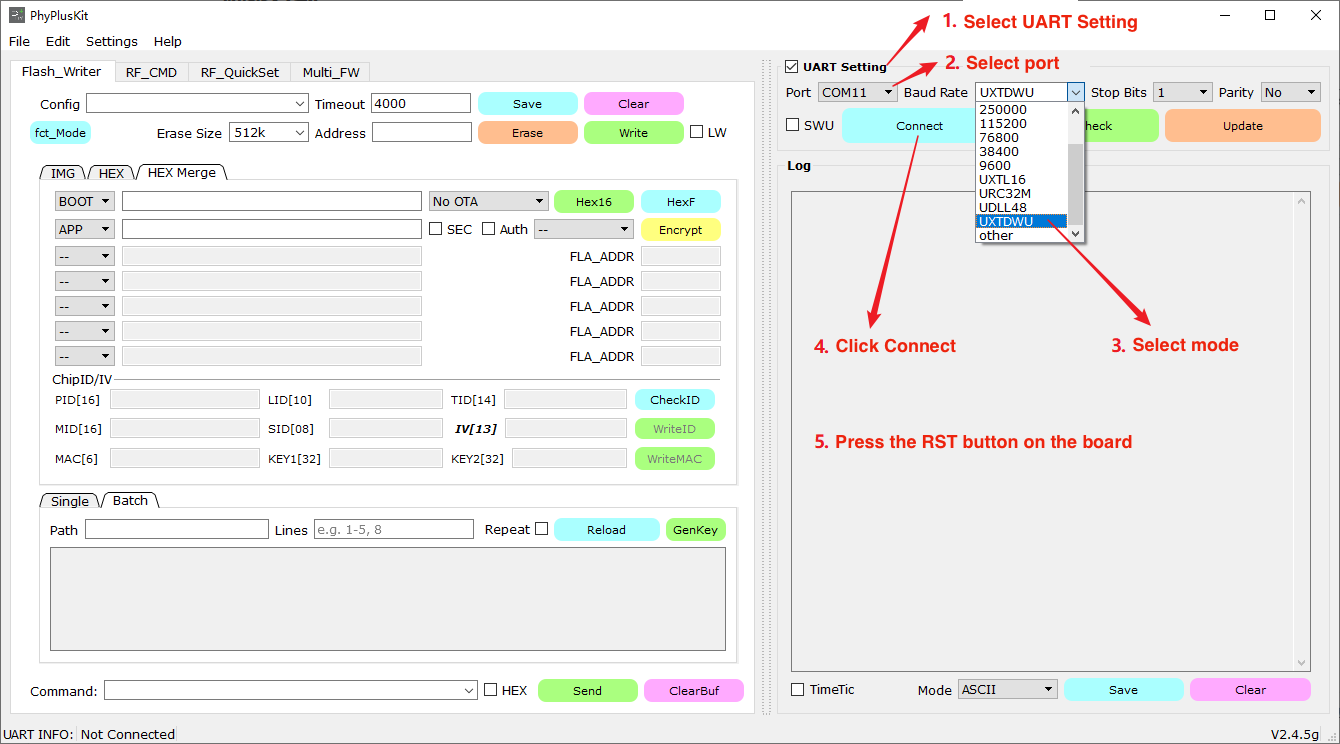Pick URC32M from the baud rate list

coord(1021,194)
